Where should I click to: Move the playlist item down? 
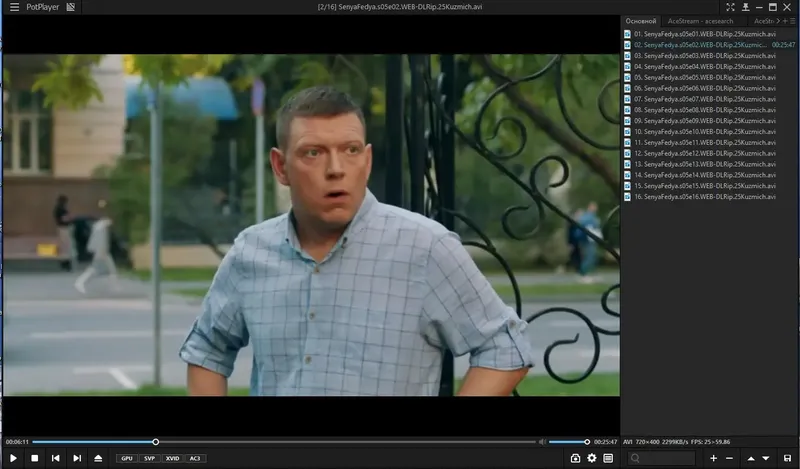point(766,458)
